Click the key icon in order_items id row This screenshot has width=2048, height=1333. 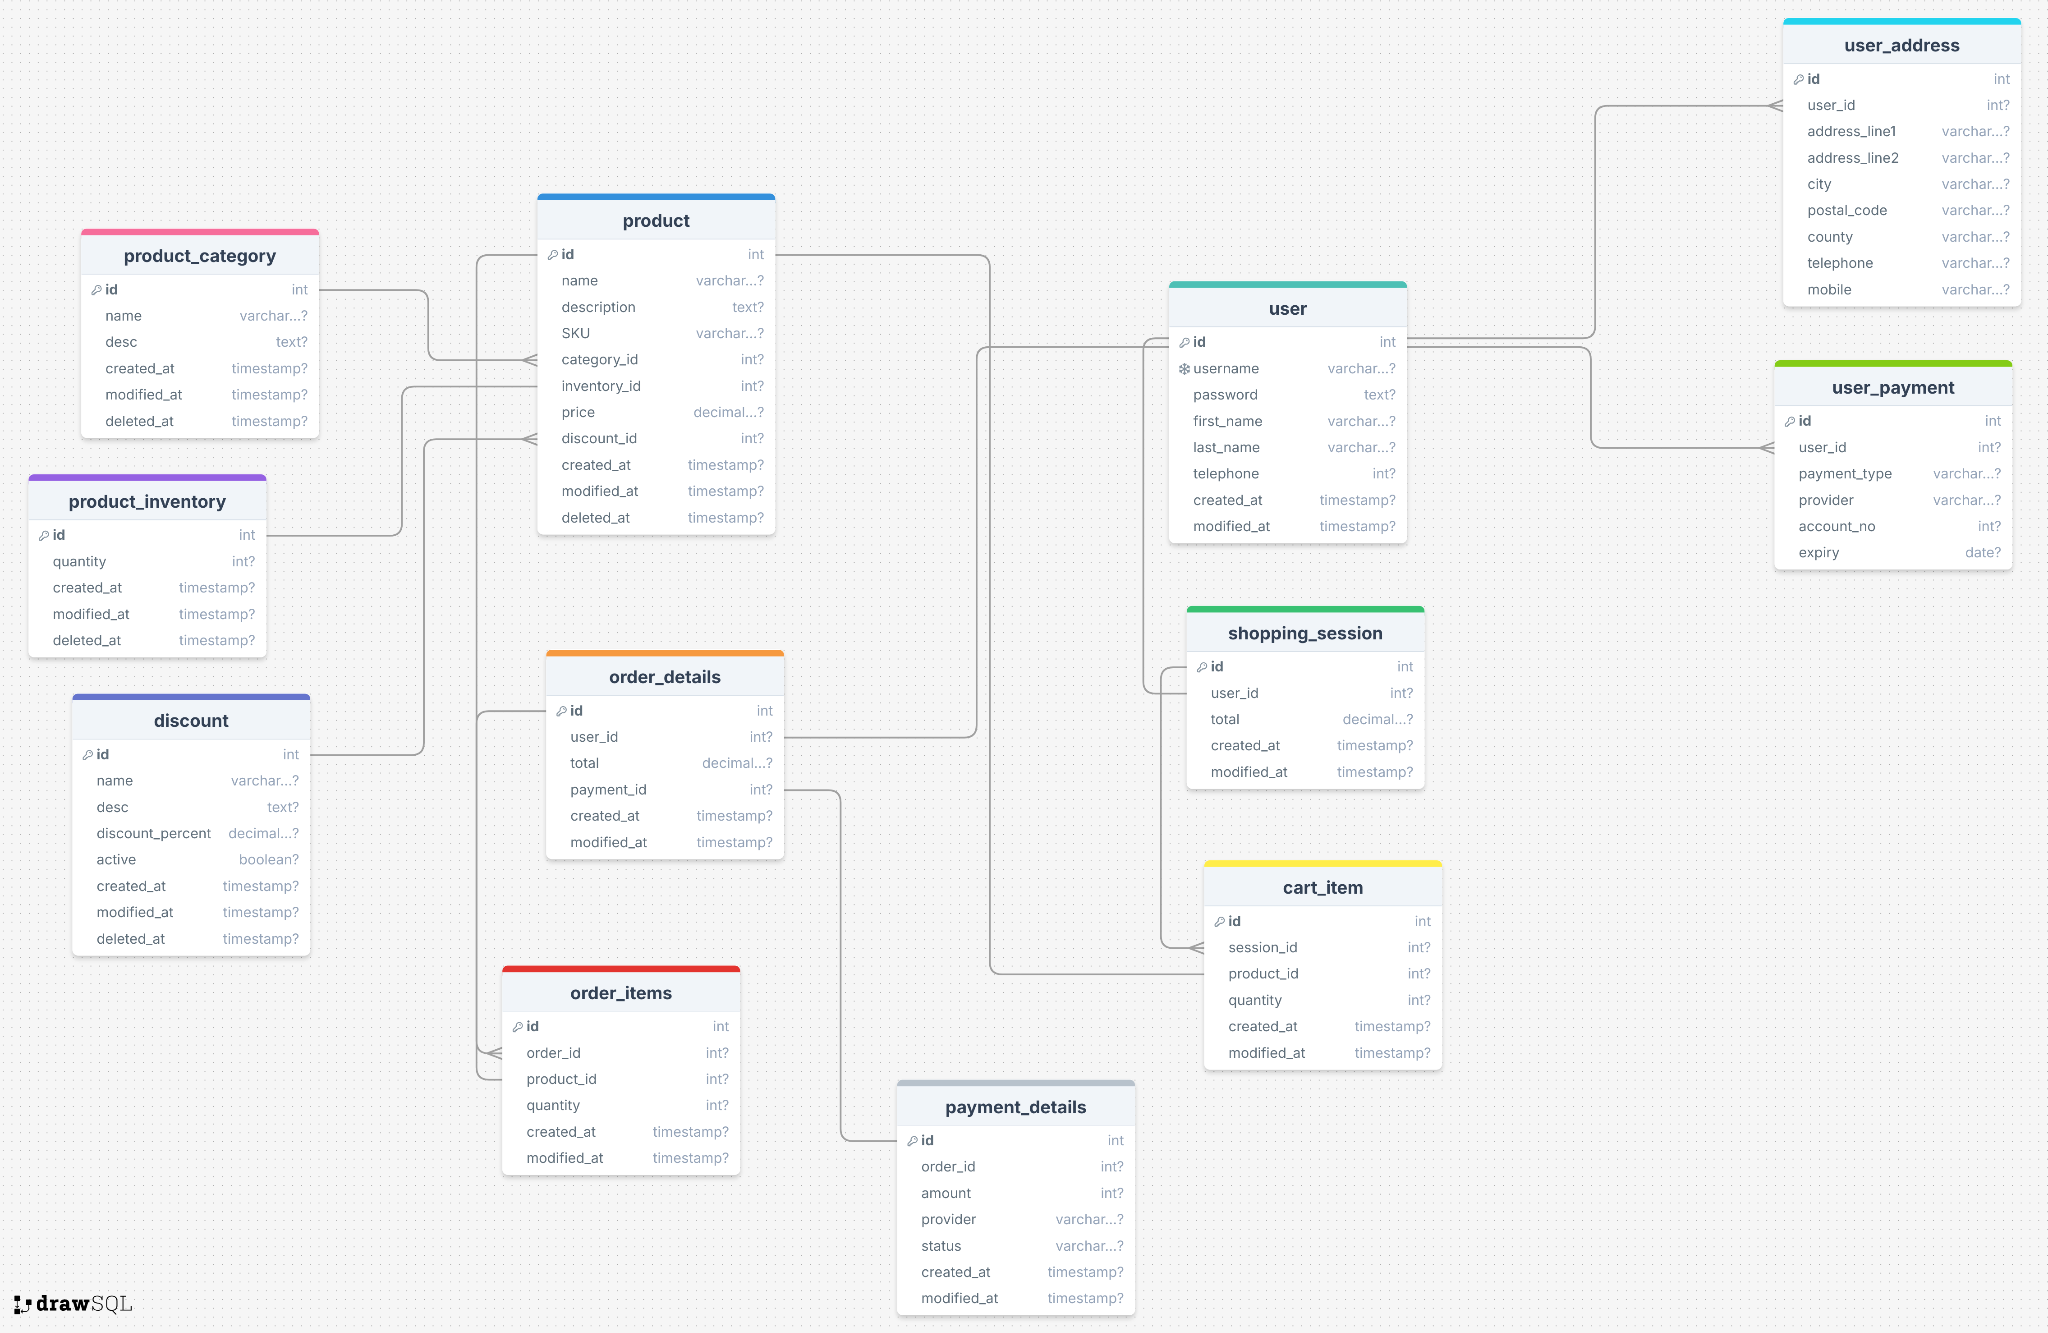click(x=518, y=1027)
